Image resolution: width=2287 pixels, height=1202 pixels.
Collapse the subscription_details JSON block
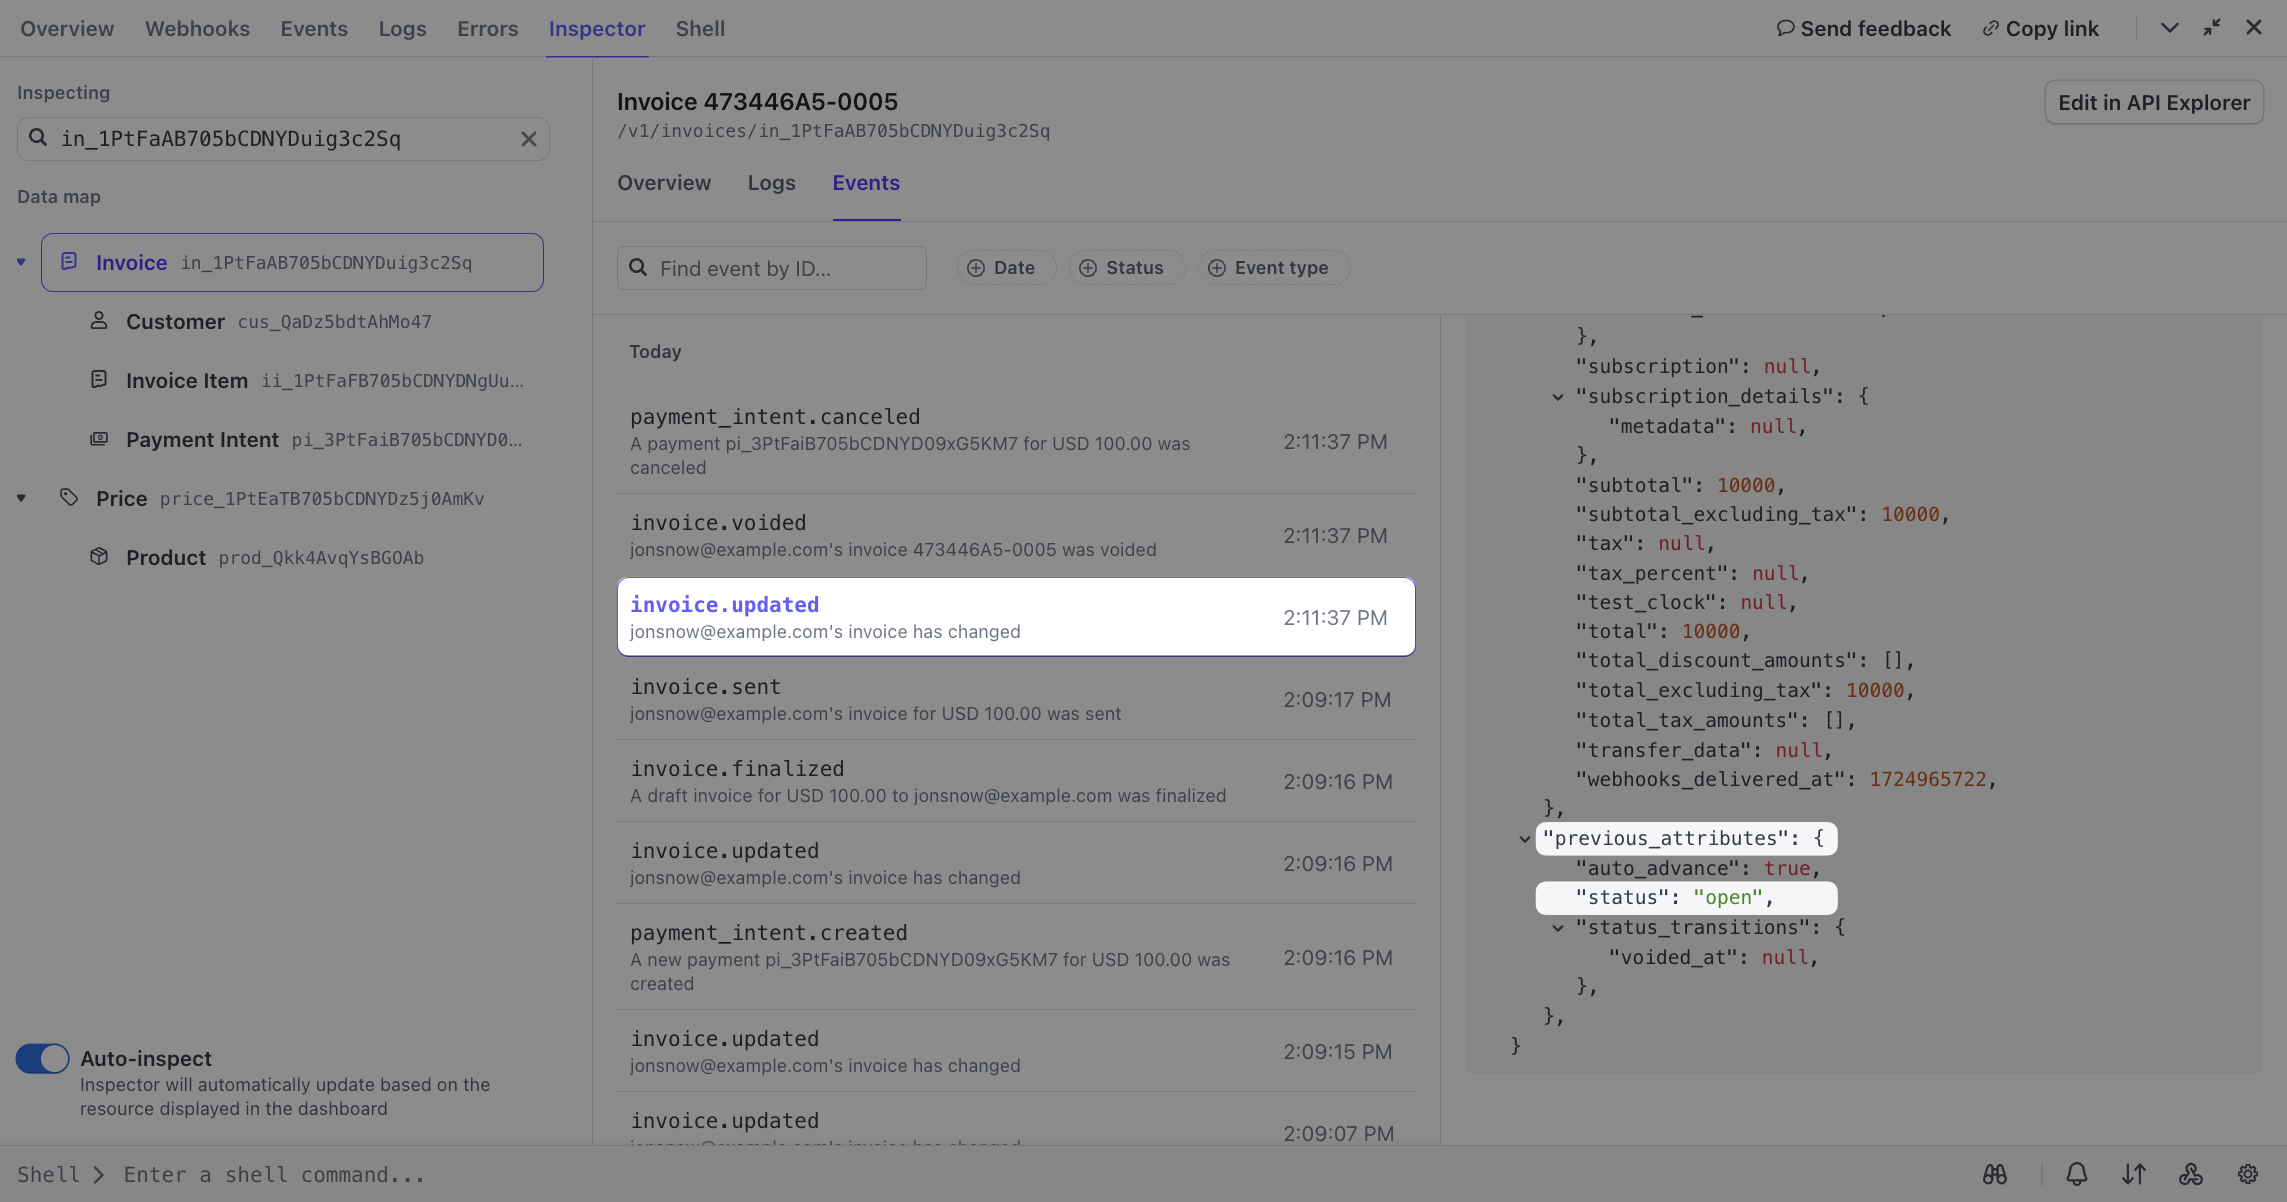tap(1557, 397)
